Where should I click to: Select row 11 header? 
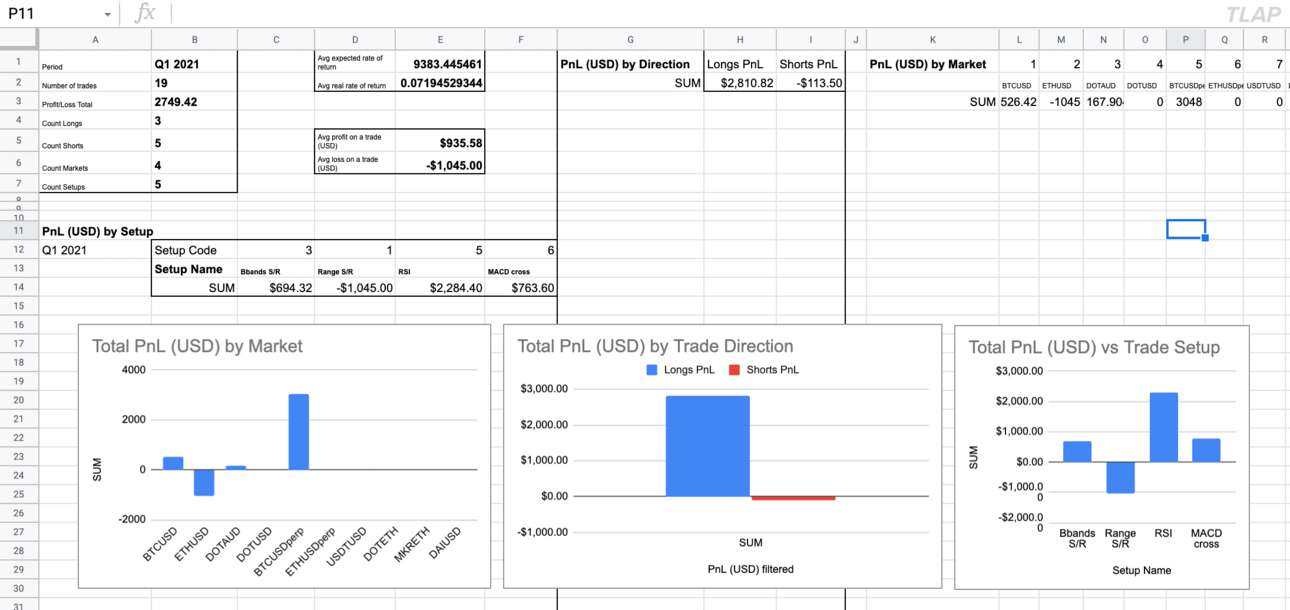pyautogui.click(x=19, y=231)
